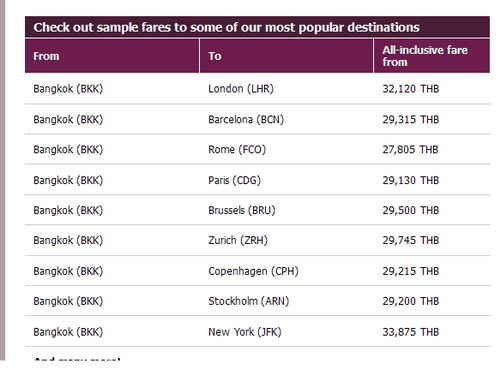
Task: Click the 27,805 THB fare
Action: pos(410,149)
